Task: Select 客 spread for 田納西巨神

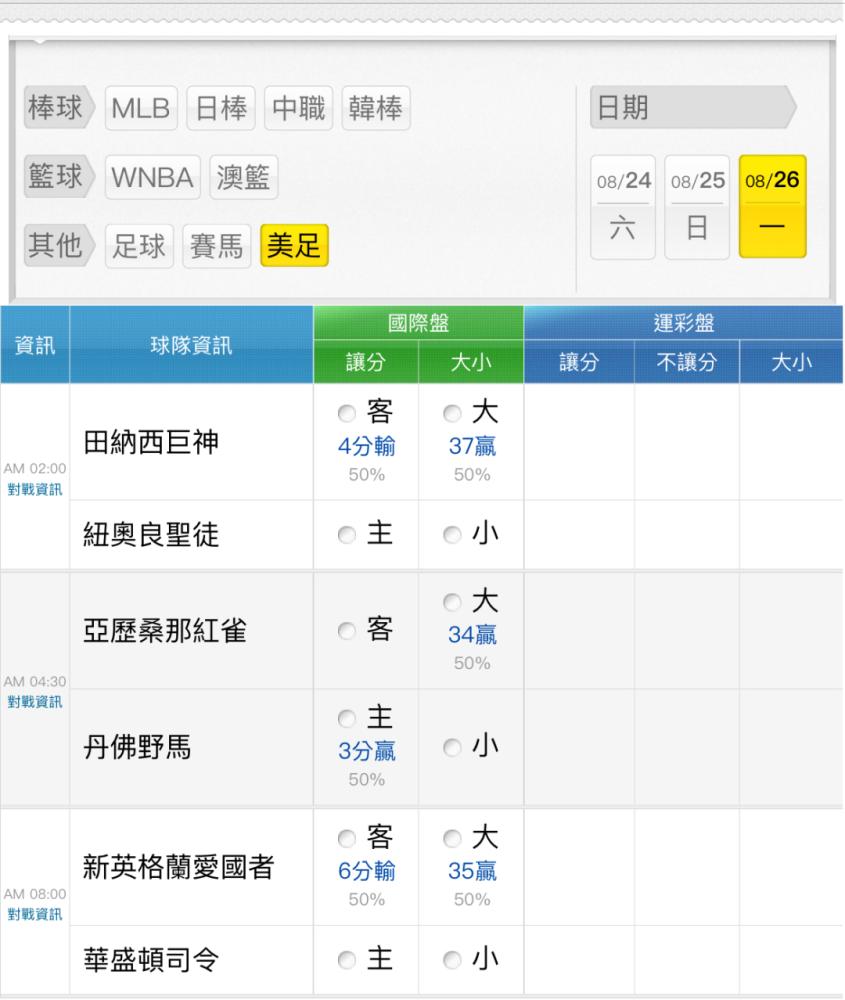Action: pyautogui.click(x=347, y=413)
